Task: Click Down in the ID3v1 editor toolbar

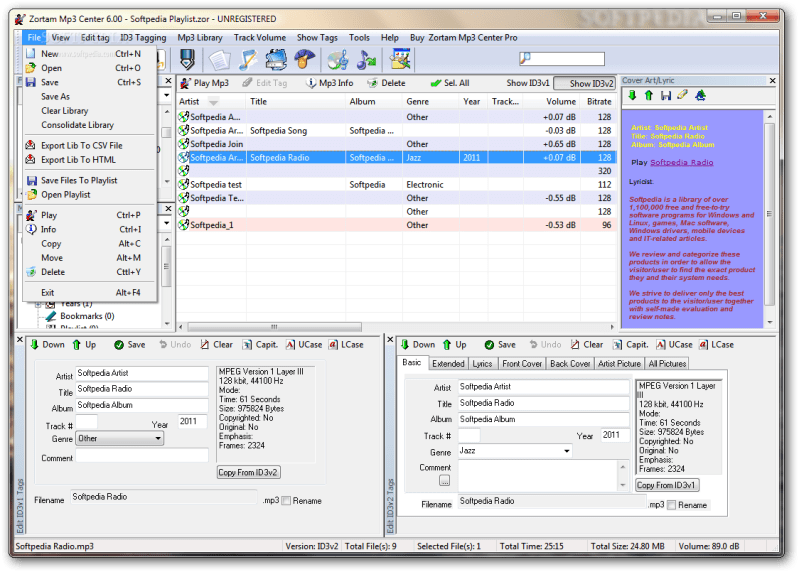Action: point(47,345)
